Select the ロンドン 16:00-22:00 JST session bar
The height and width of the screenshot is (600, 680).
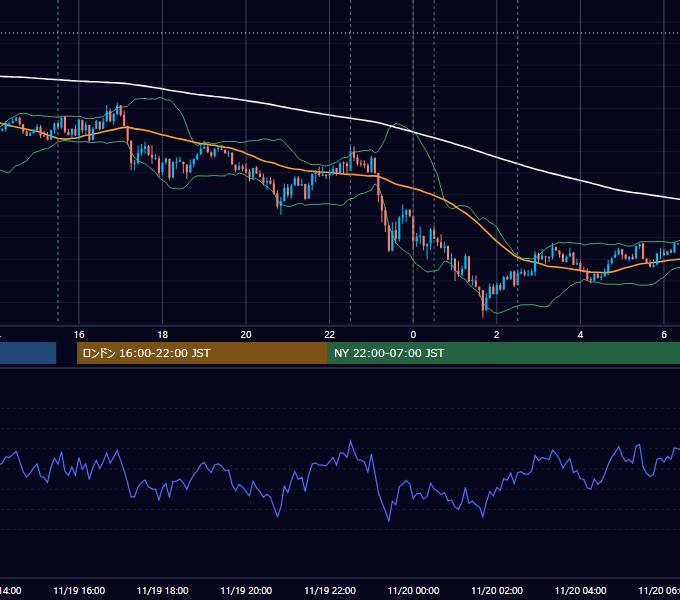tap(202, 353)
